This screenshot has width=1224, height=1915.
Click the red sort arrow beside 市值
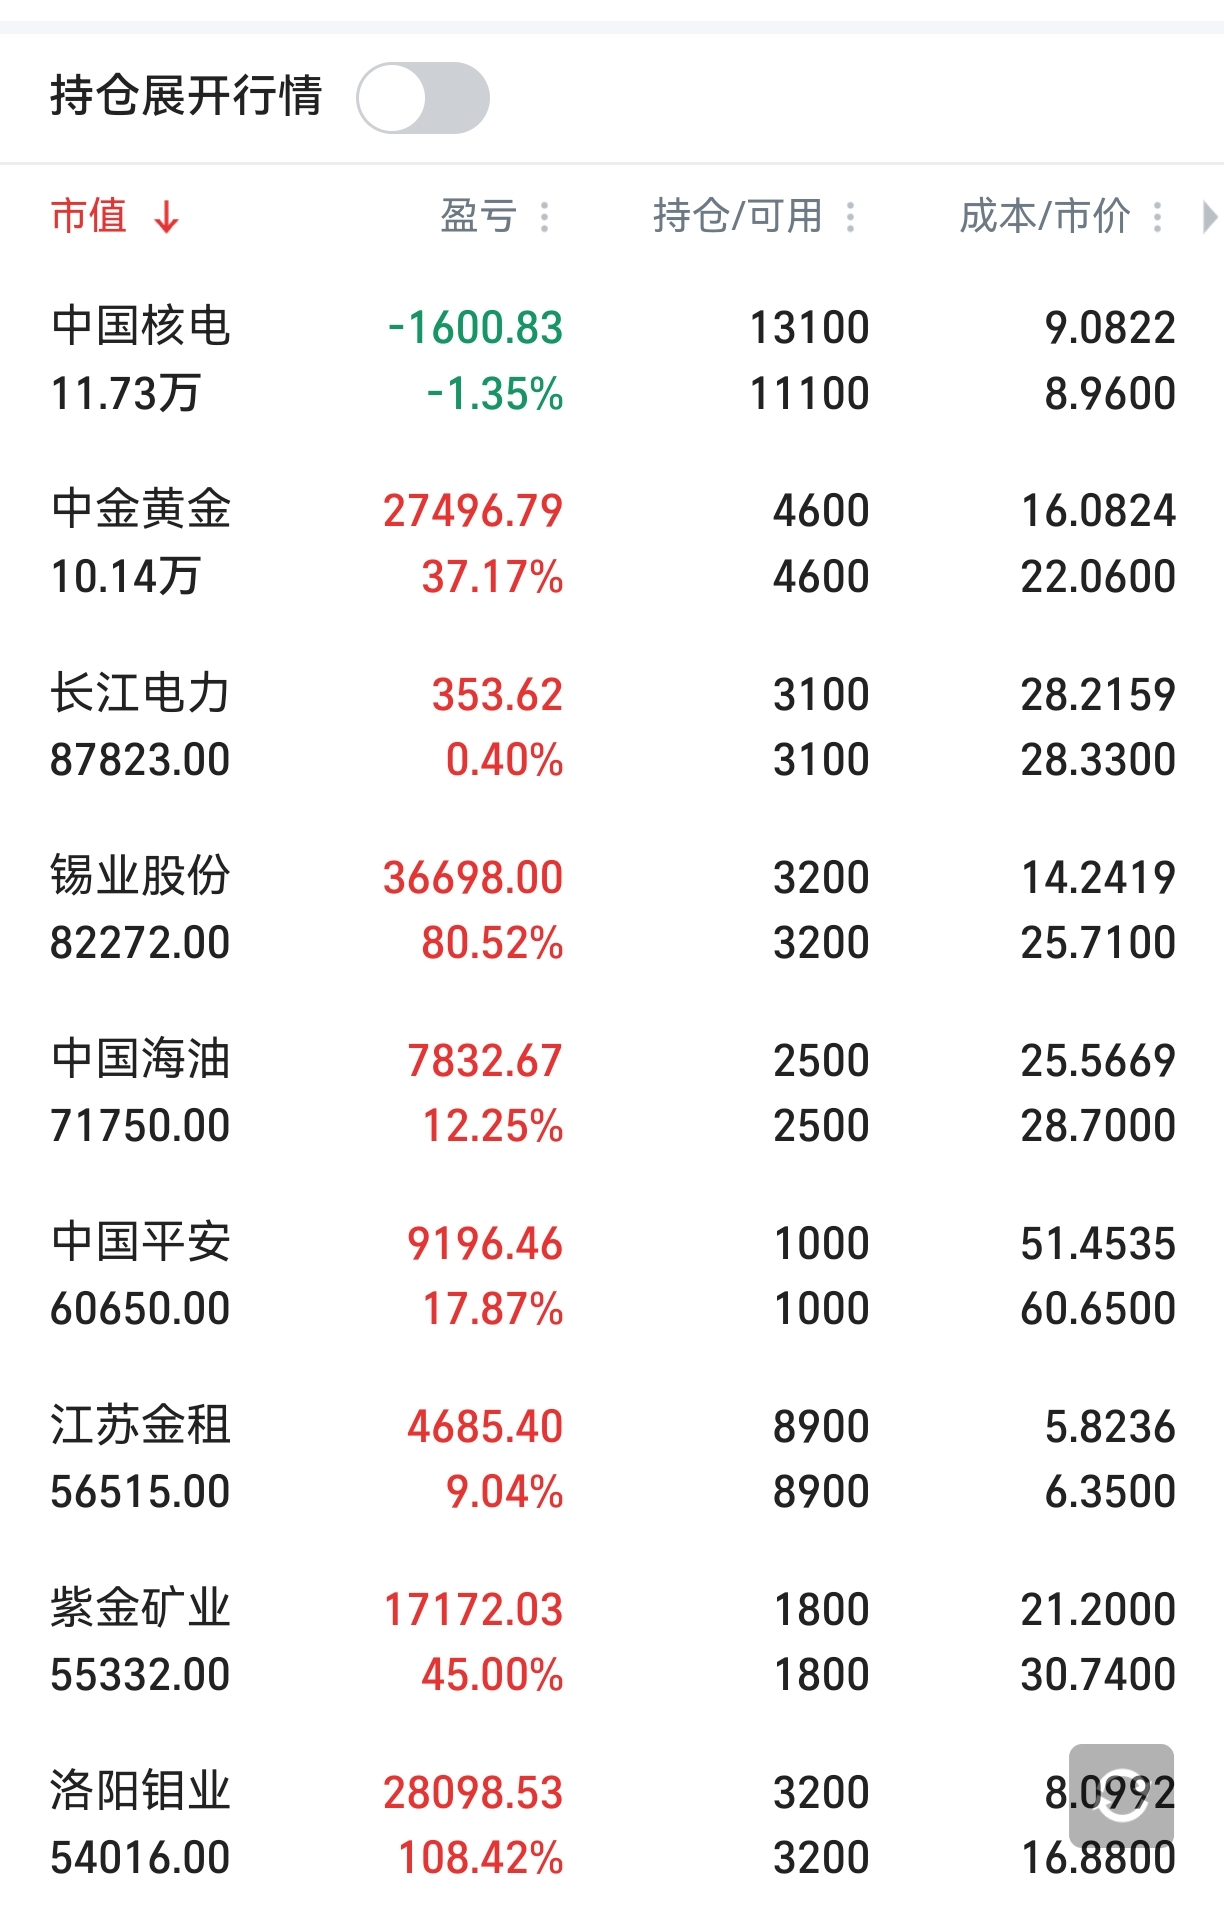pos(167,216)
